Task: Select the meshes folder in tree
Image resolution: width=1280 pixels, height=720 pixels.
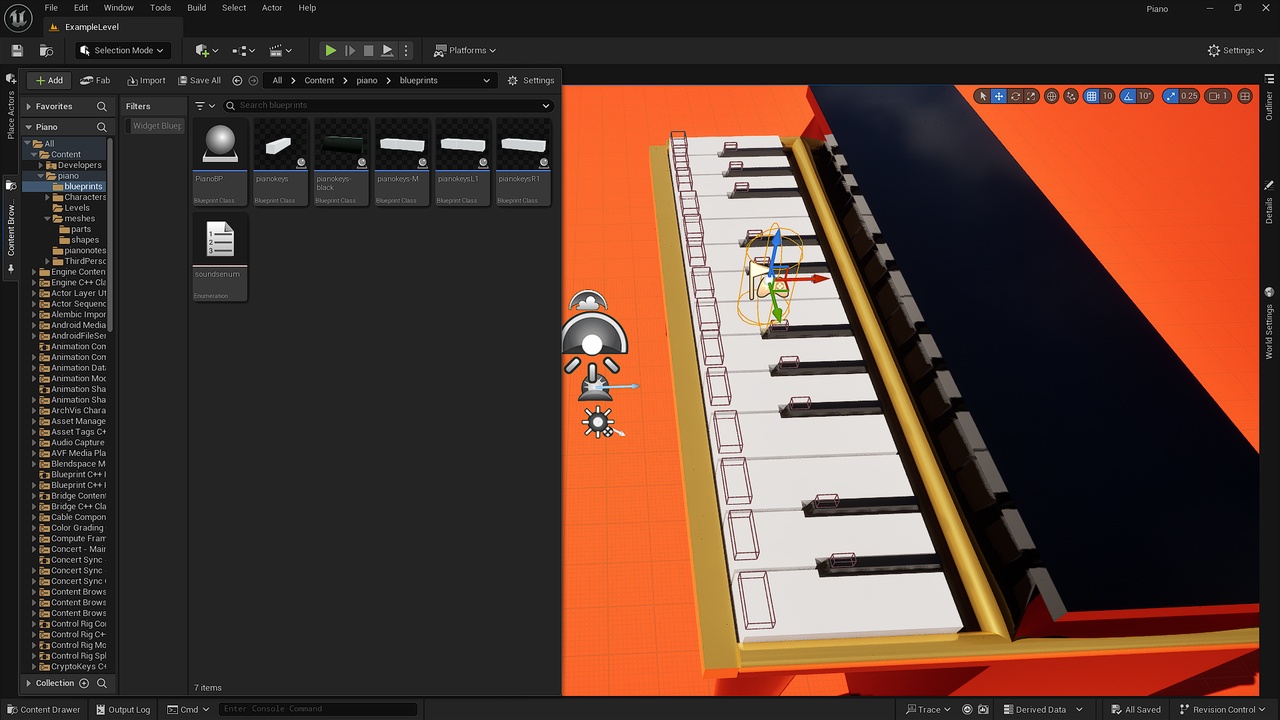Action: tap(79, 218)
